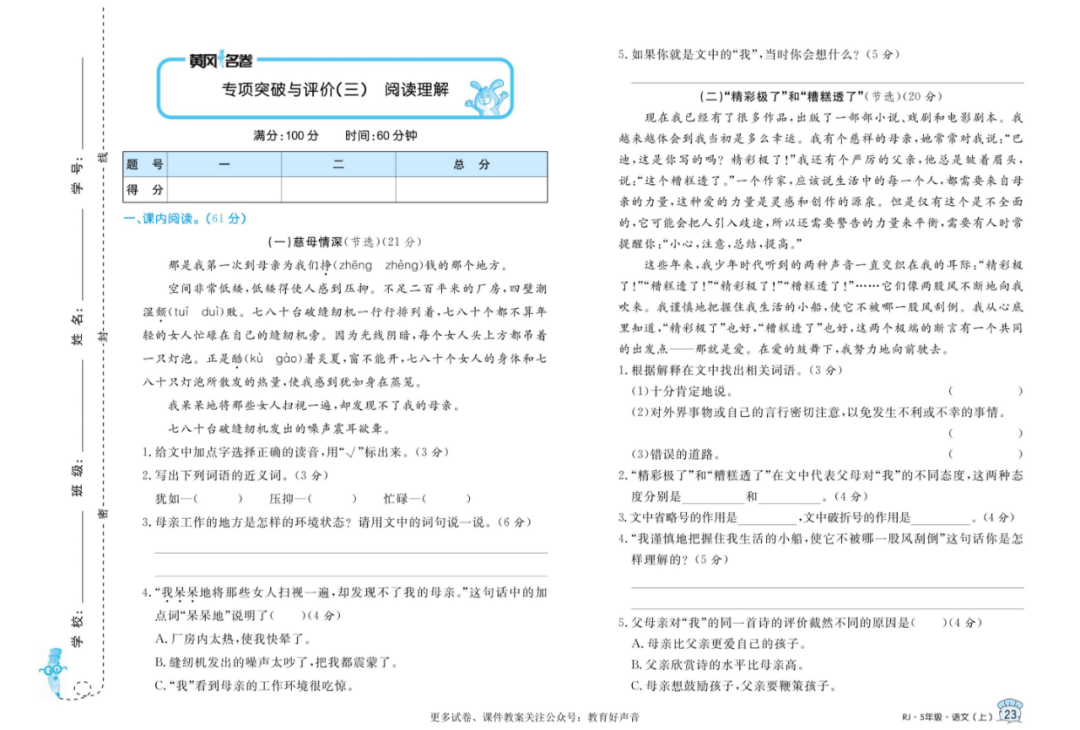Click question 4 about 我谨慎地把握住我生活的小船
Image resolution: width=1080 pixels, height=730 pixels.
pyautogui.click(x=820, y=549)
